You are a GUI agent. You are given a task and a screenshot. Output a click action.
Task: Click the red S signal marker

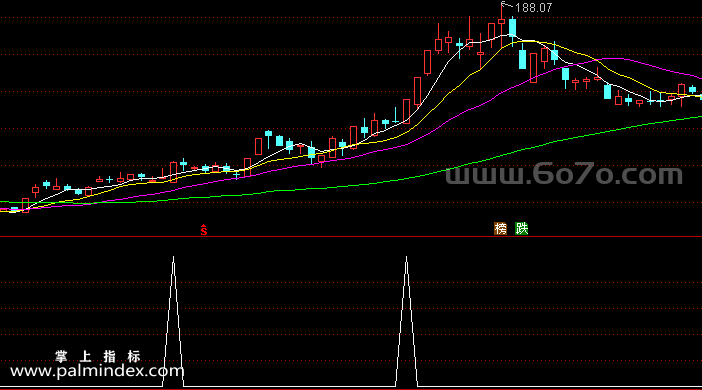204,230
